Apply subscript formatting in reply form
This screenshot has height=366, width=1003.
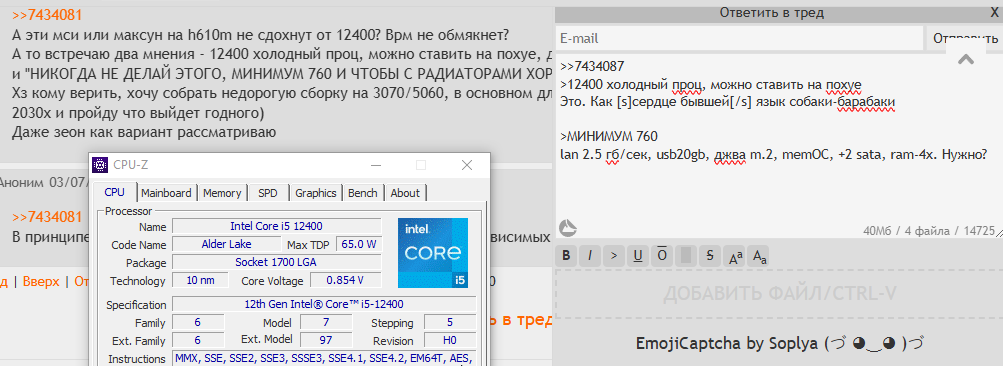click(759, 256)
